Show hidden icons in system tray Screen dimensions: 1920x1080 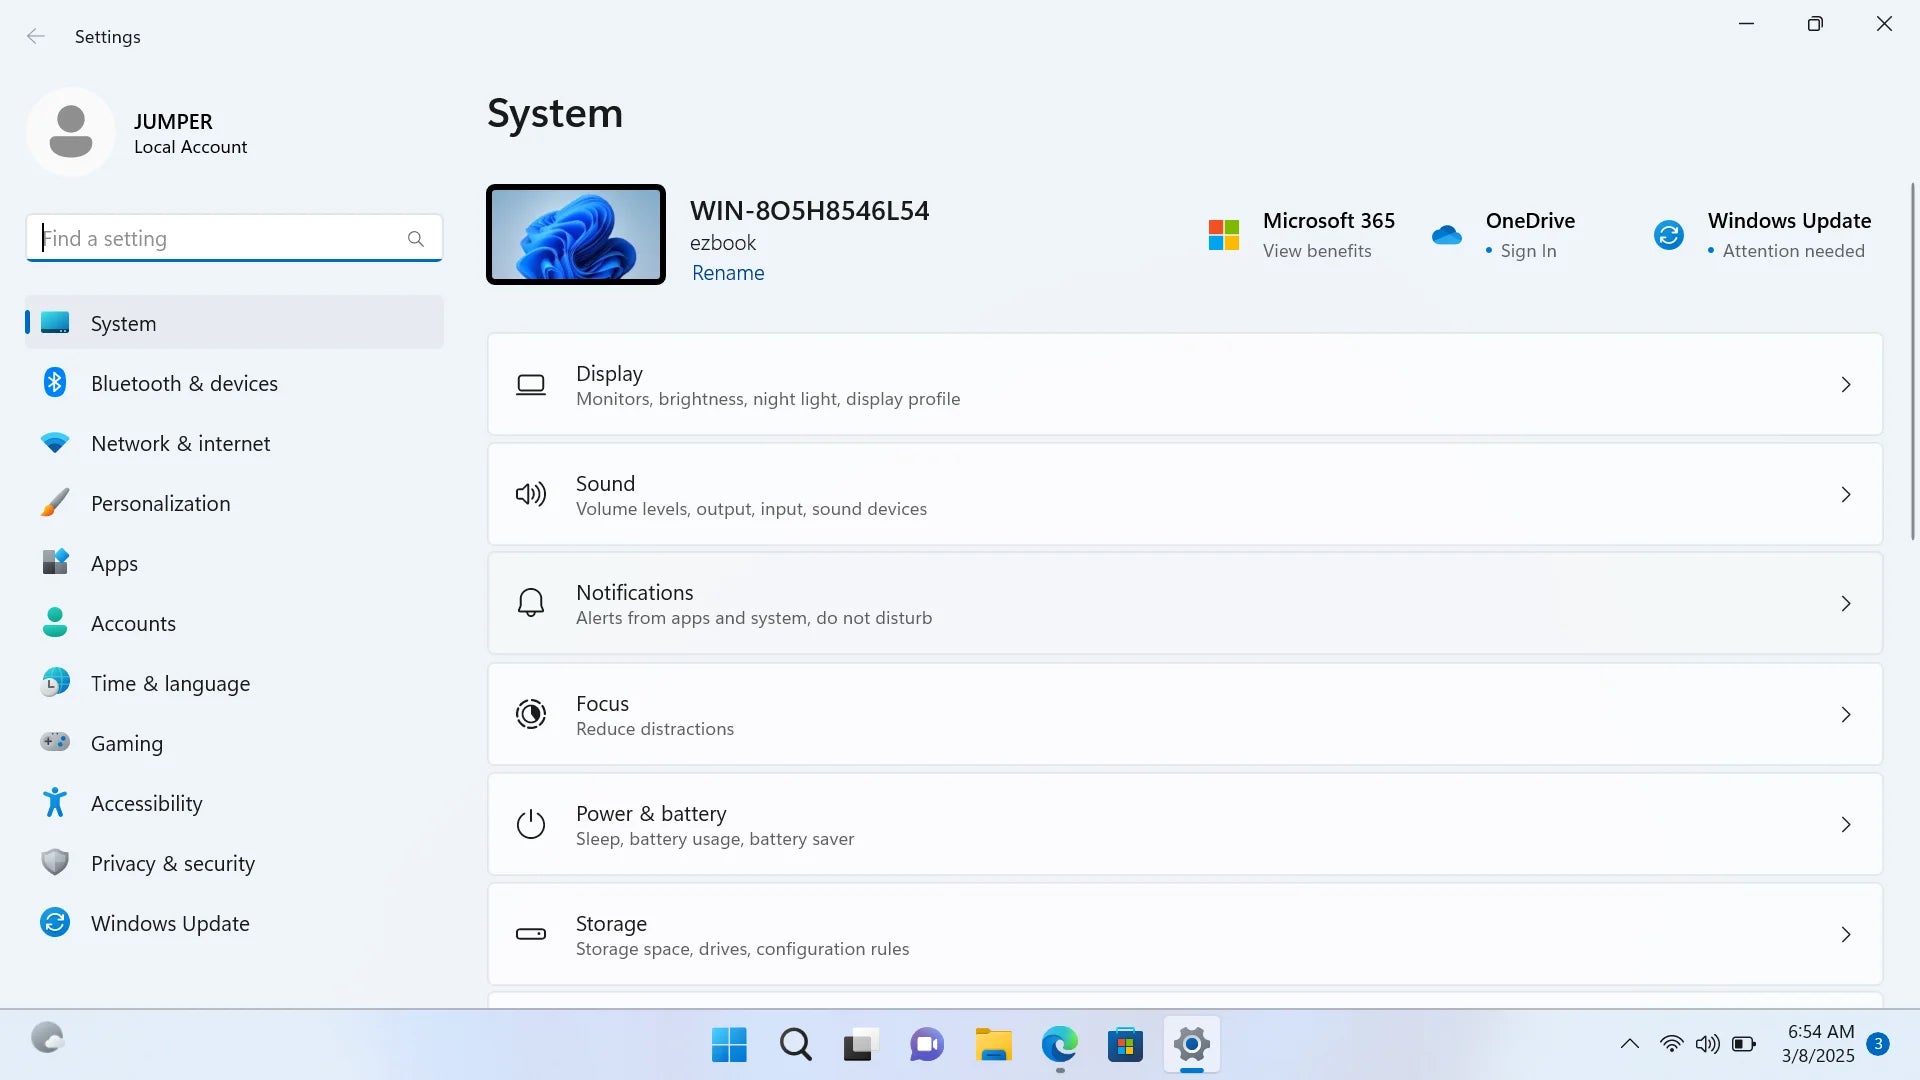click(1629, 1044)
